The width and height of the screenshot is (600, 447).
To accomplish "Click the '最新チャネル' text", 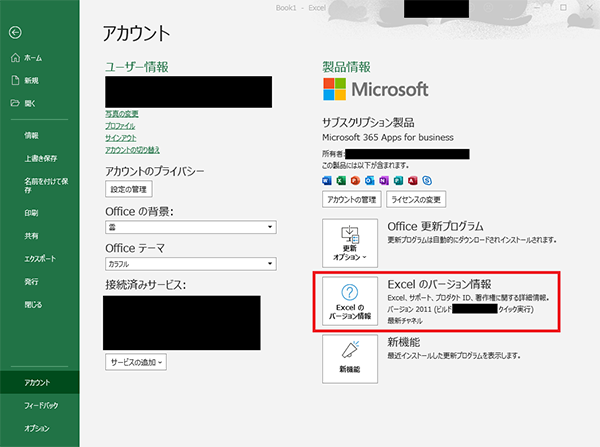I will [x=405, y=321].
